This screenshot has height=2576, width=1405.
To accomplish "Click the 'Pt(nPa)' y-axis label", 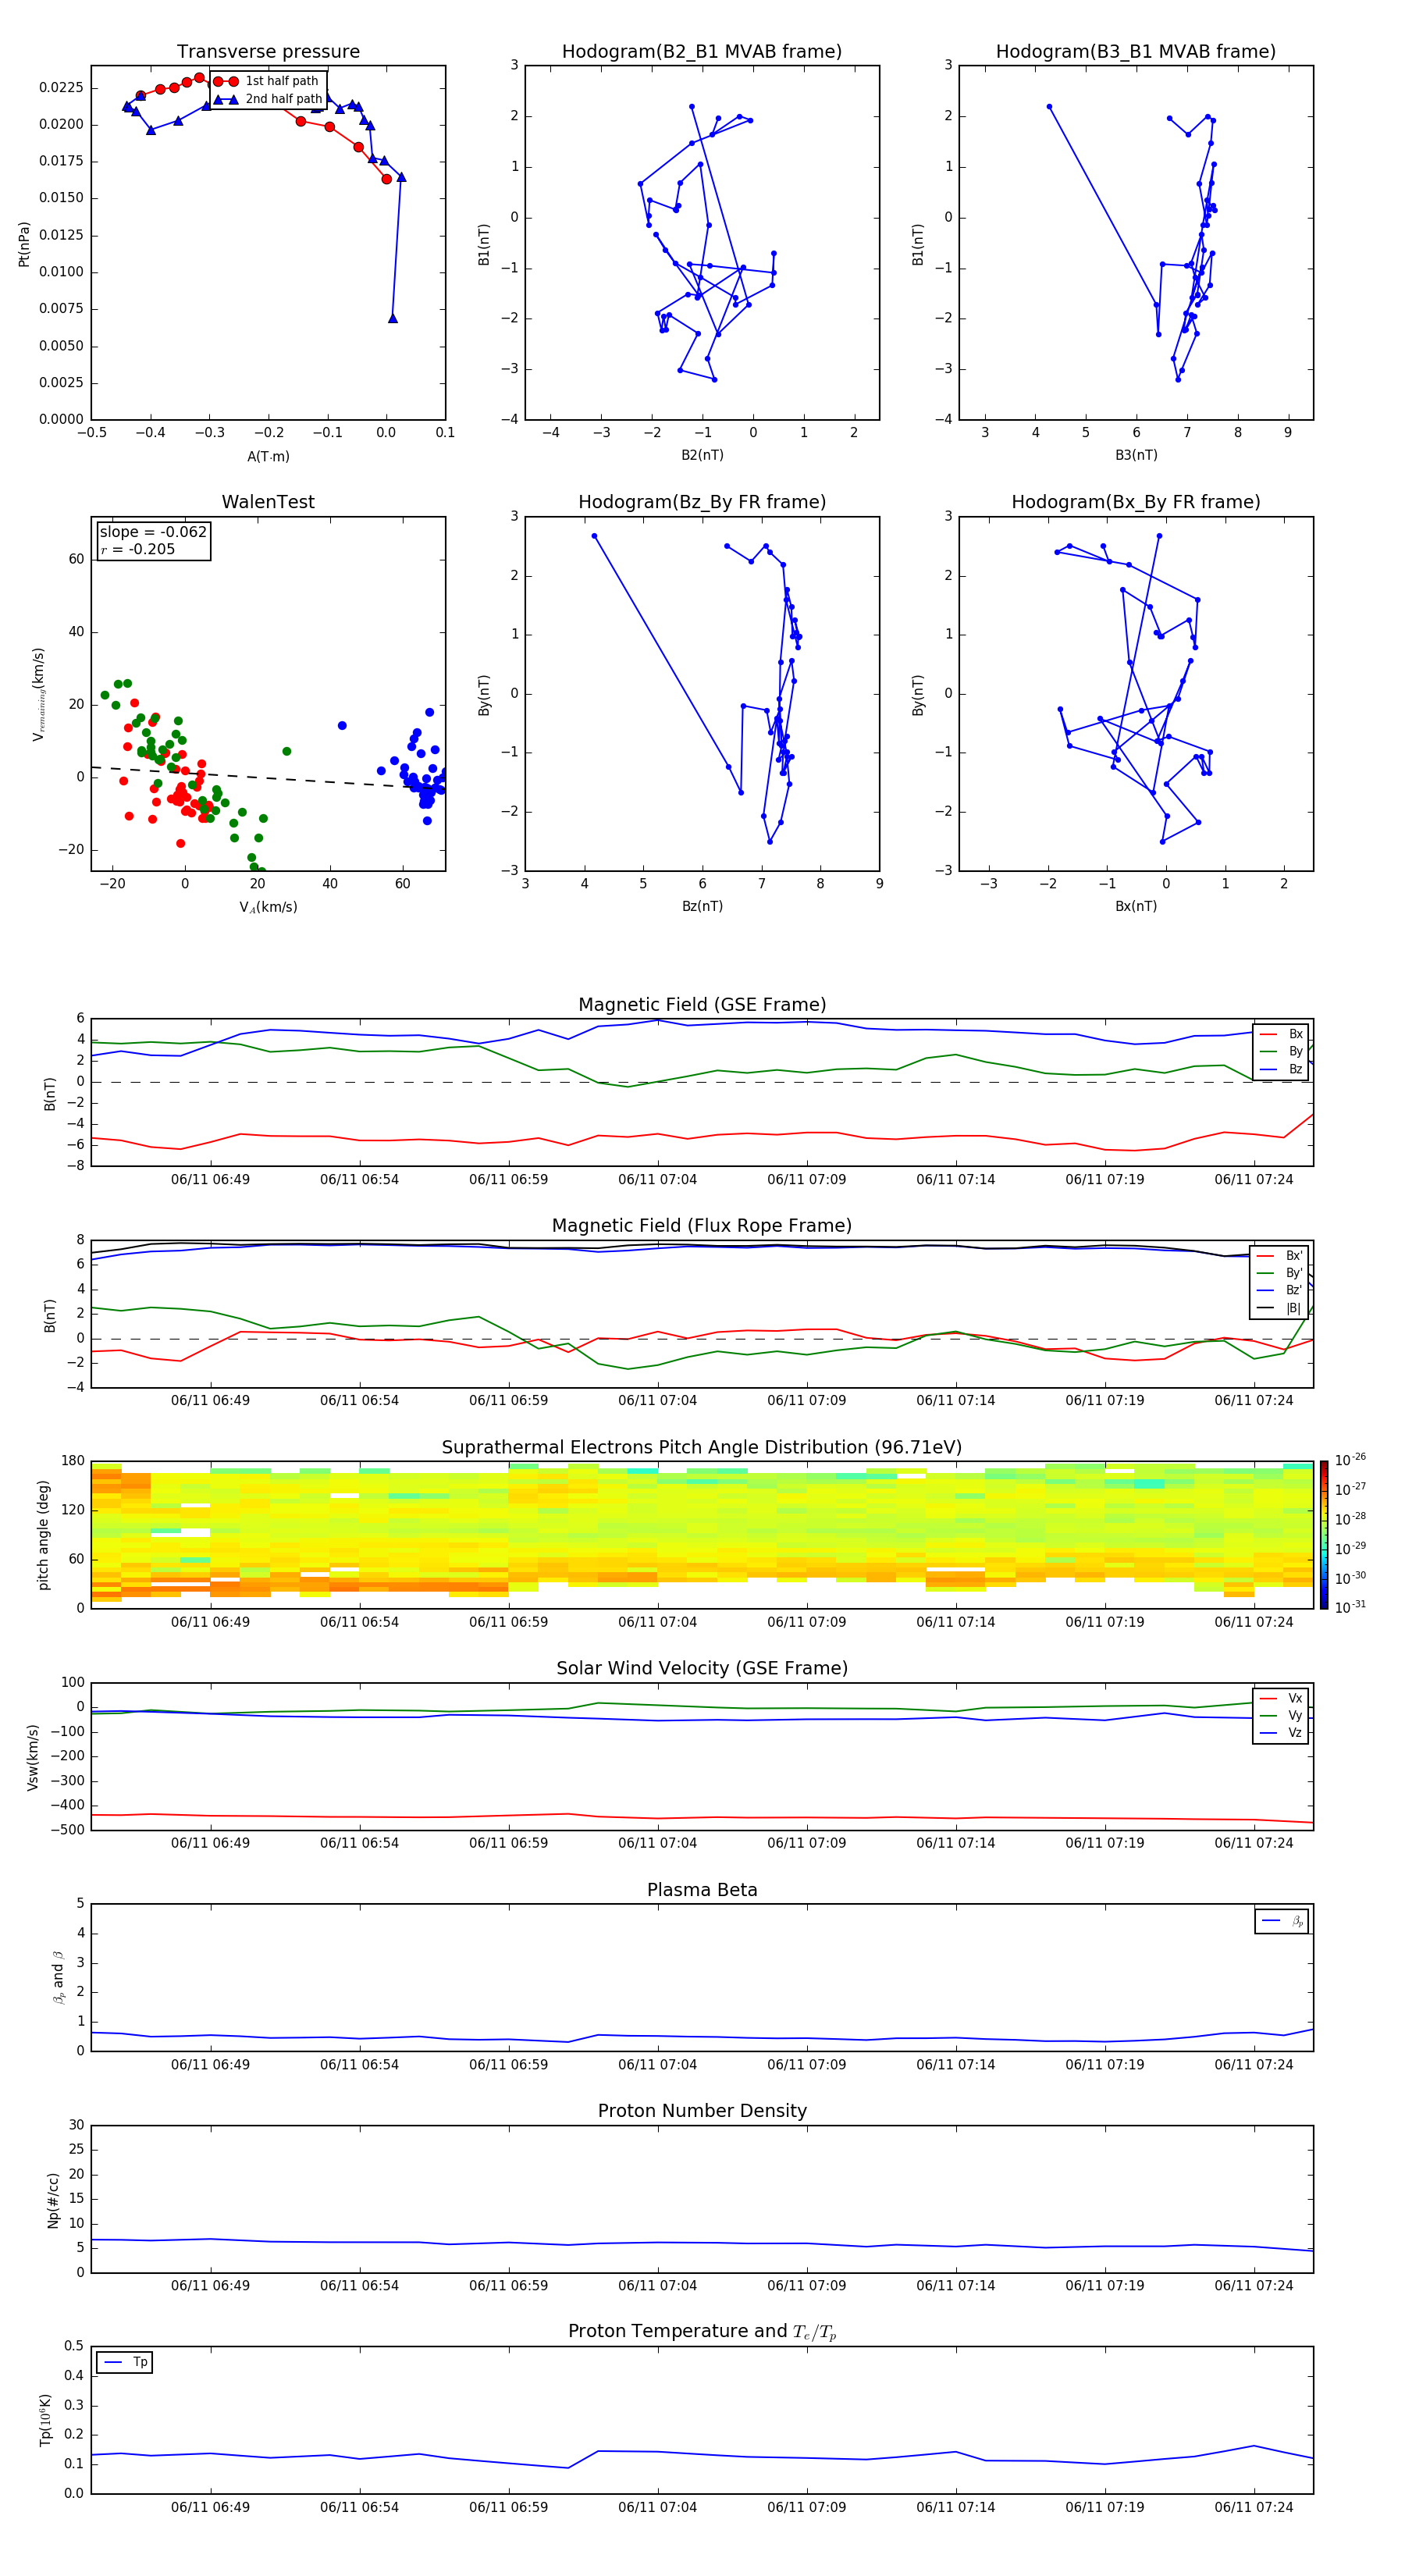I will click(24, 244).
